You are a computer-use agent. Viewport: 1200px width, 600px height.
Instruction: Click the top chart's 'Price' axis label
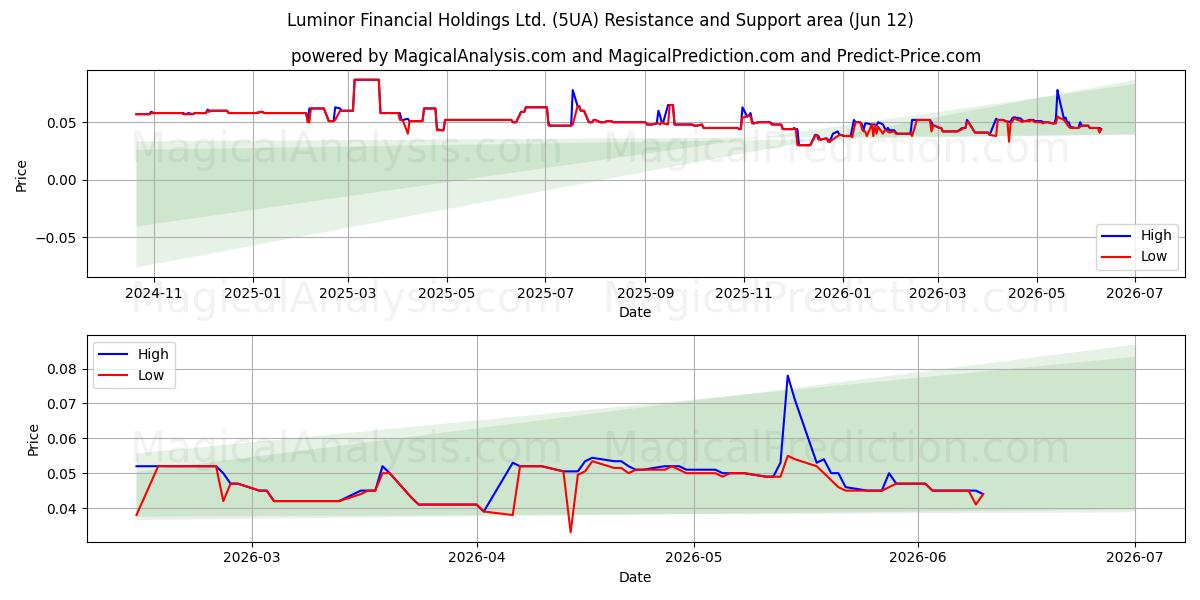22,173
